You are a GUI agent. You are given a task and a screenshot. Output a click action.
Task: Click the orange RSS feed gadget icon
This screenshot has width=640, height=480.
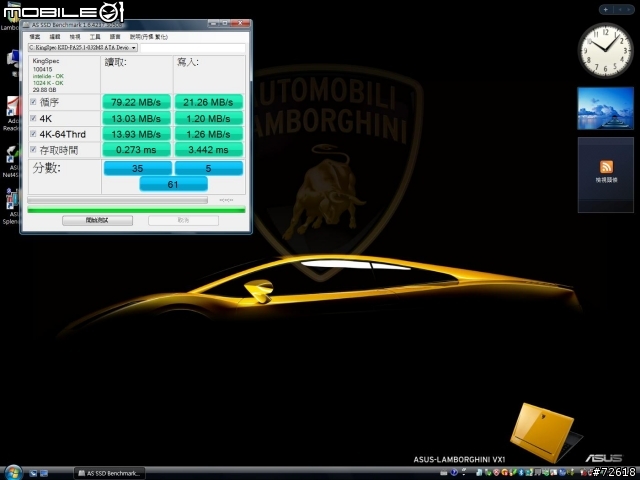pyautogui.click(x=606, y=167)
